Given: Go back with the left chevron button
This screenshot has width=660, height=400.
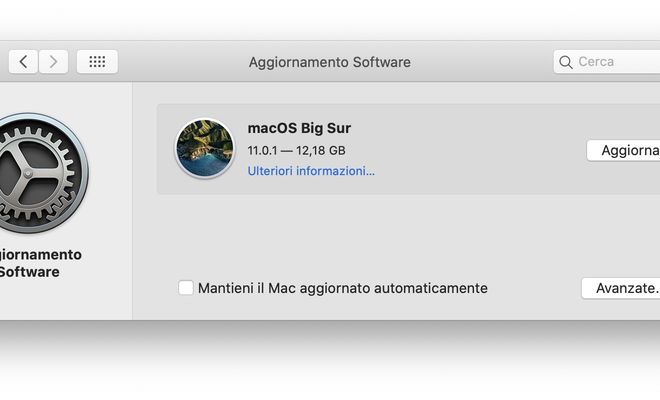Looking at the screenshot, I should pyautogui.click(x=23, y=62).
